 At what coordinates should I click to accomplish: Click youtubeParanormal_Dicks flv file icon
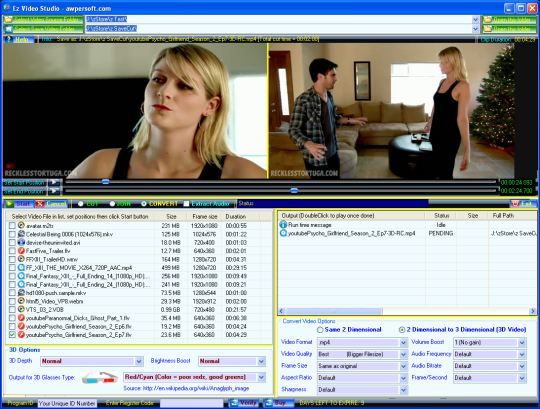21,318
